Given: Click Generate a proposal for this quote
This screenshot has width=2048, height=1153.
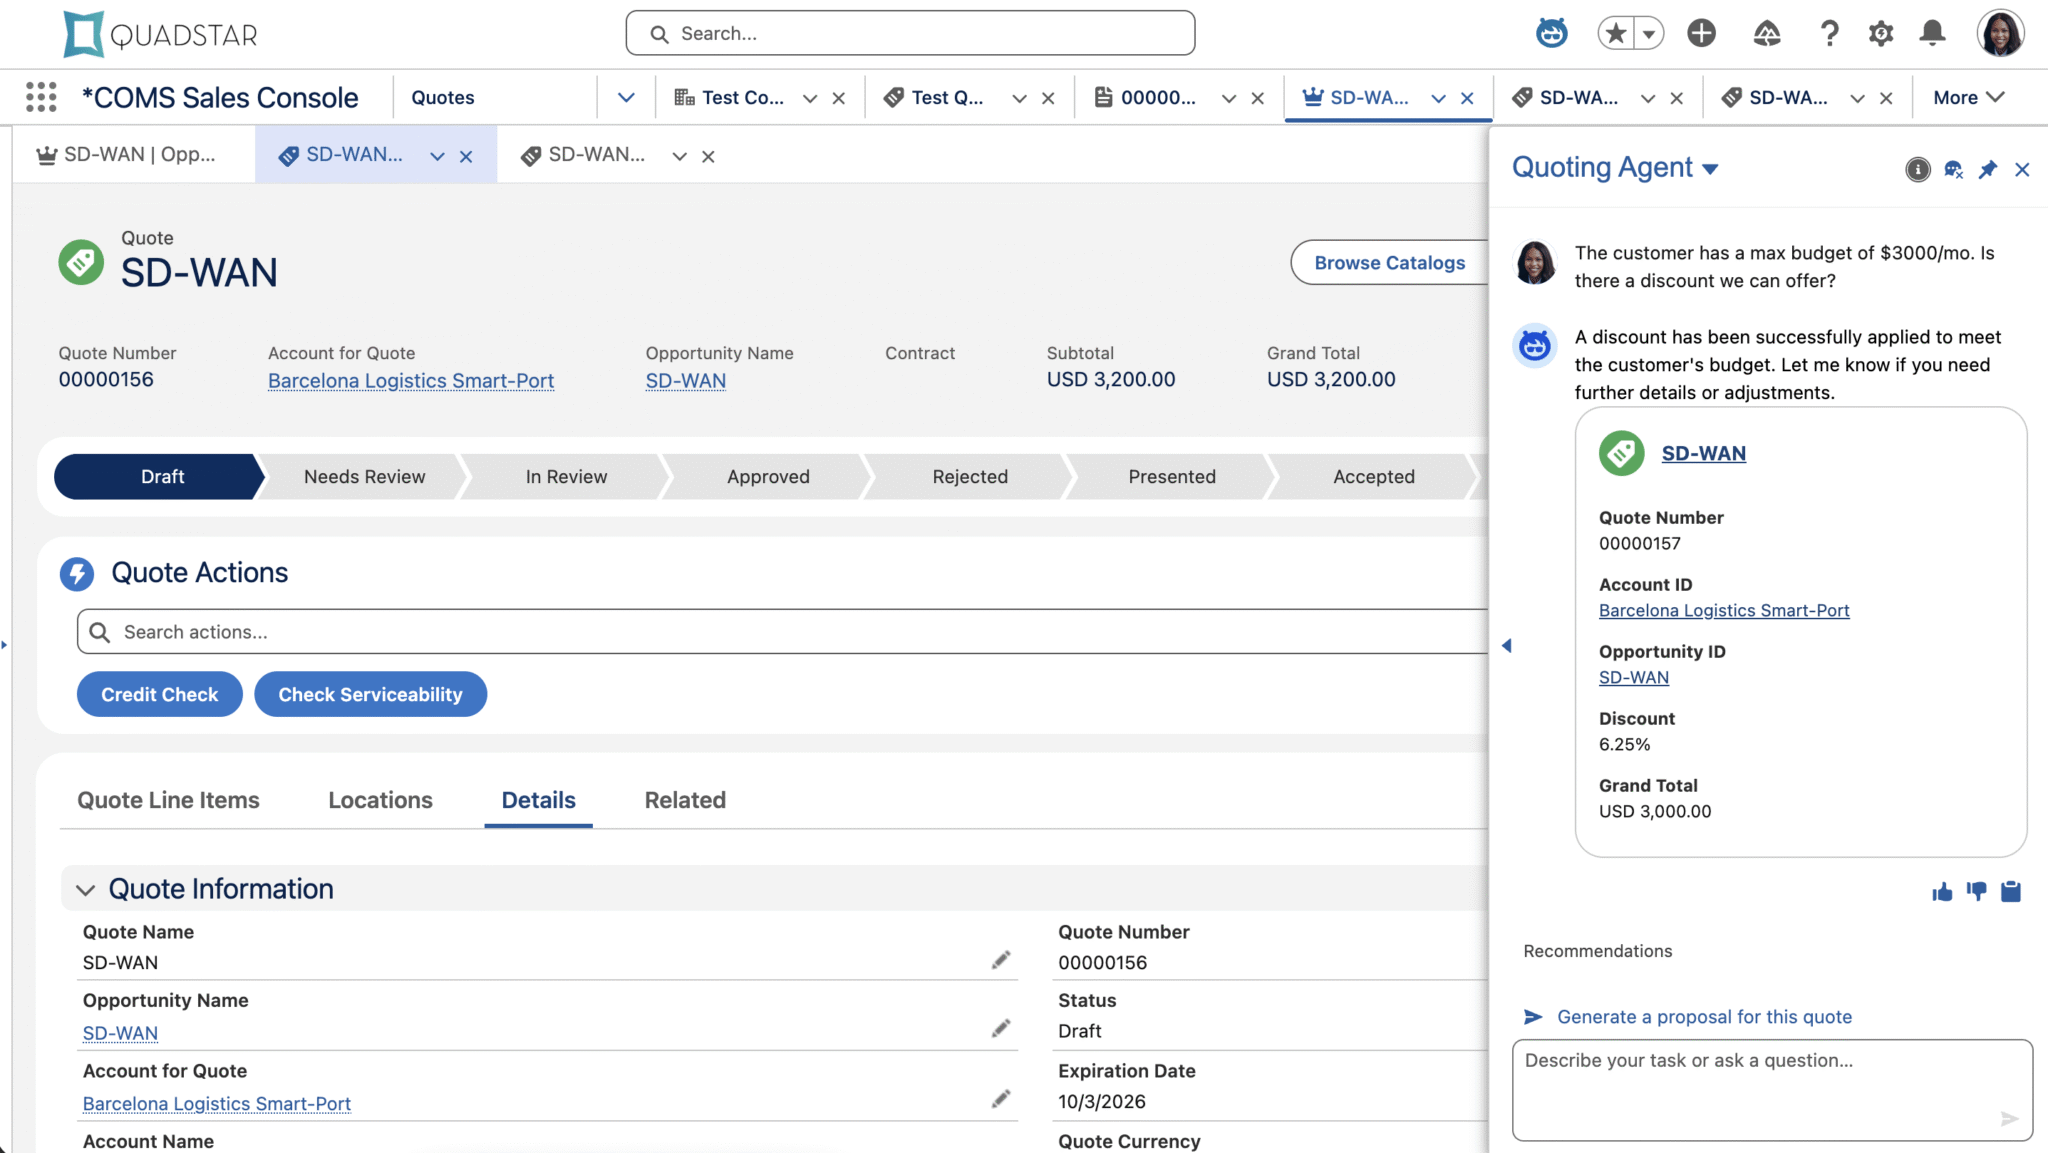Looking at the screenshot, I should click(1704, 1016).
